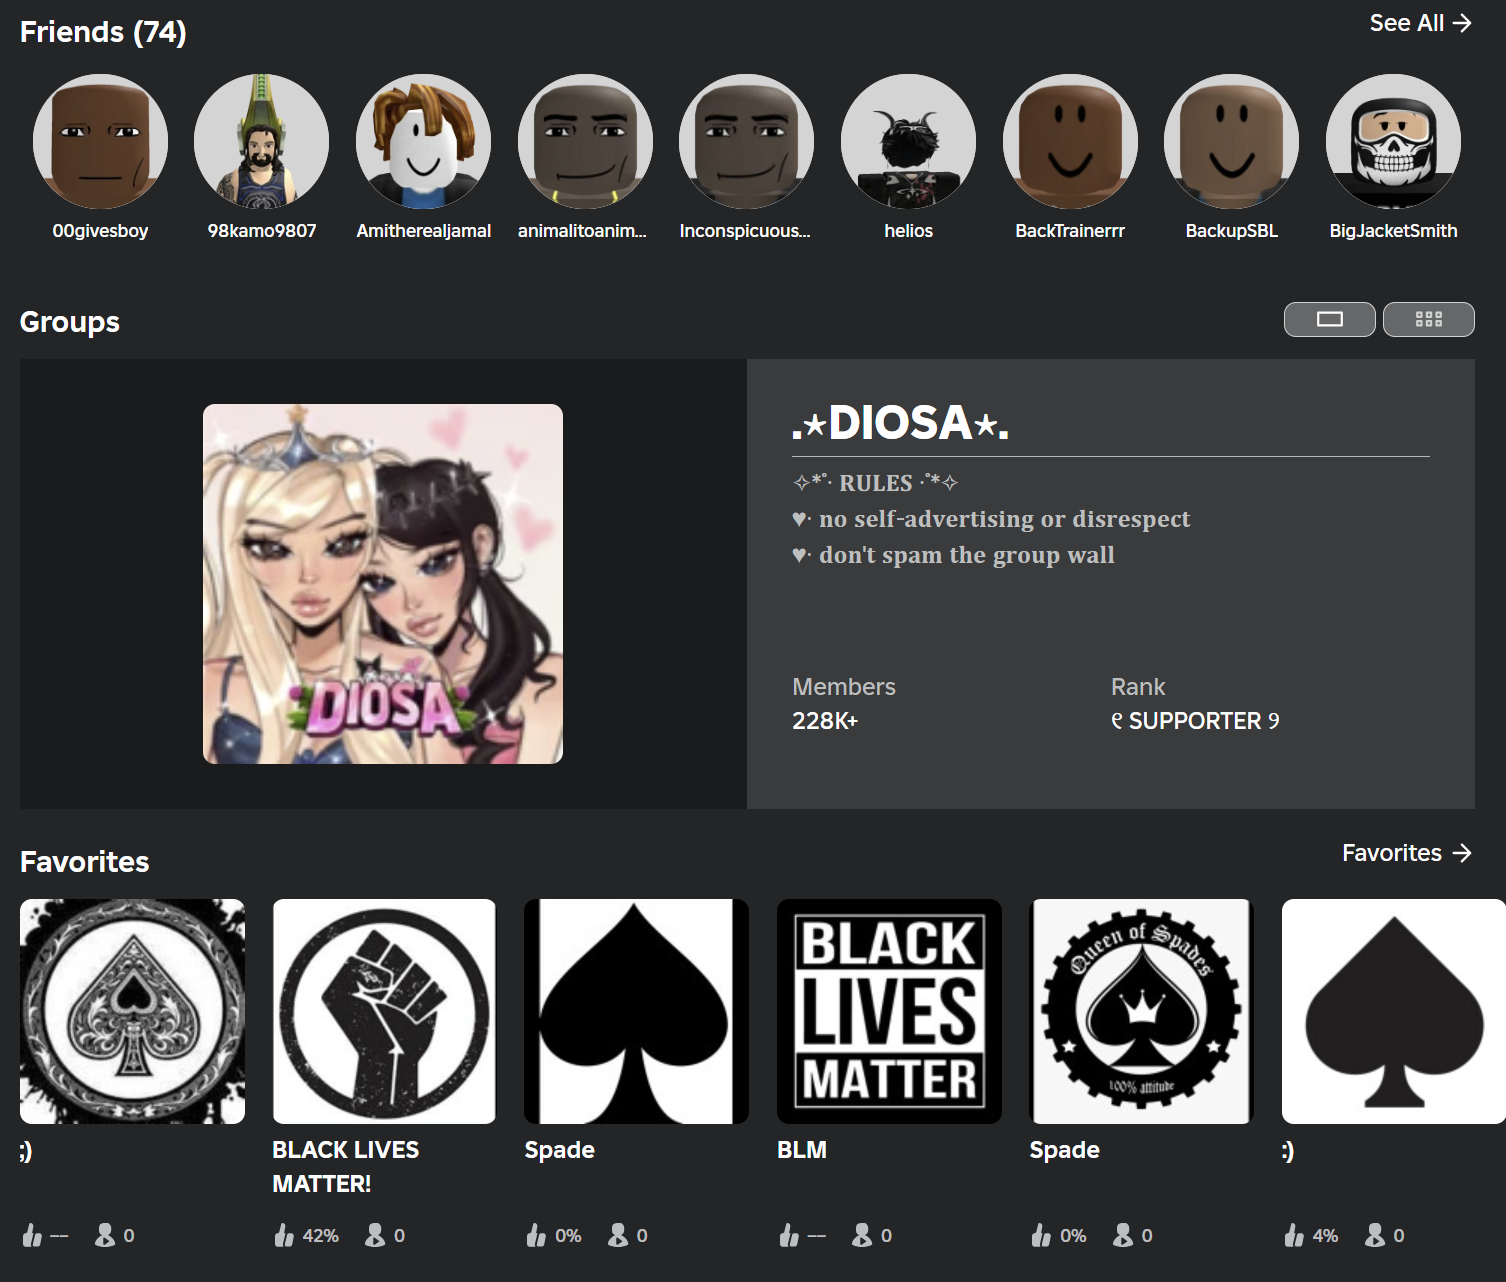Viewport: 1506px width, 1282px height.
Task: Switch groups to single slideshow view
Action: pos(1329,319)
